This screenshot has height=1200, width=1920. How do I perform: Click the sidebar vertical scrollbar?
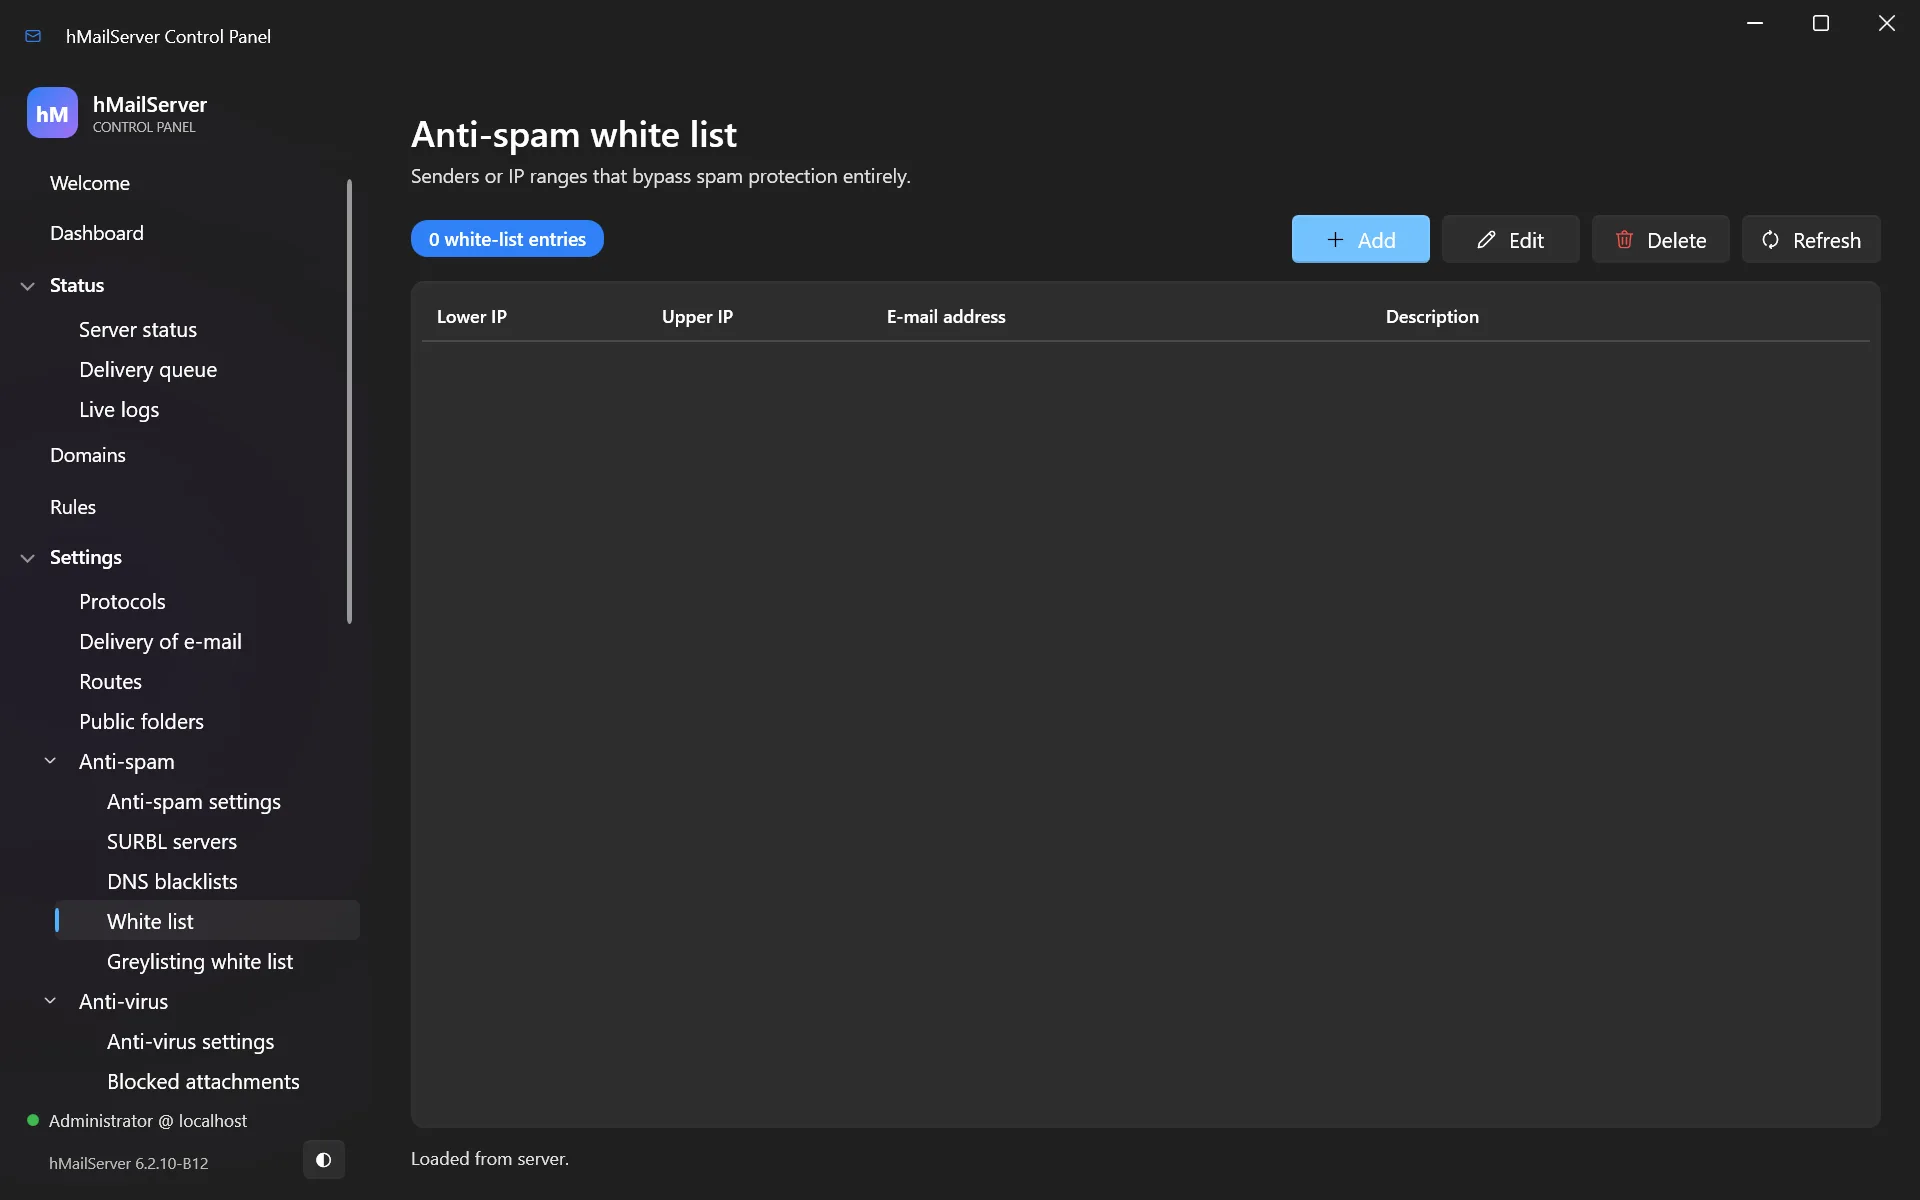tap(349, 401)
